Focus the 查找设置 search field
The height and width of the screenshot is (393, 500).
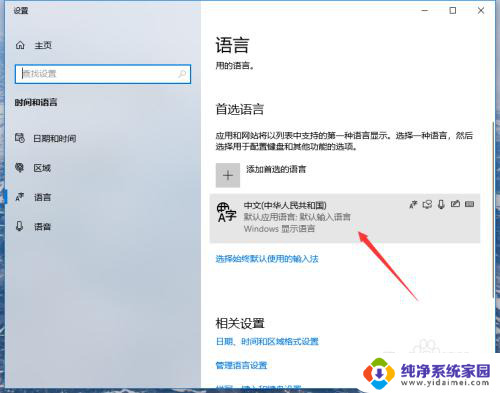pyautogui.click(x=103, y=74)
